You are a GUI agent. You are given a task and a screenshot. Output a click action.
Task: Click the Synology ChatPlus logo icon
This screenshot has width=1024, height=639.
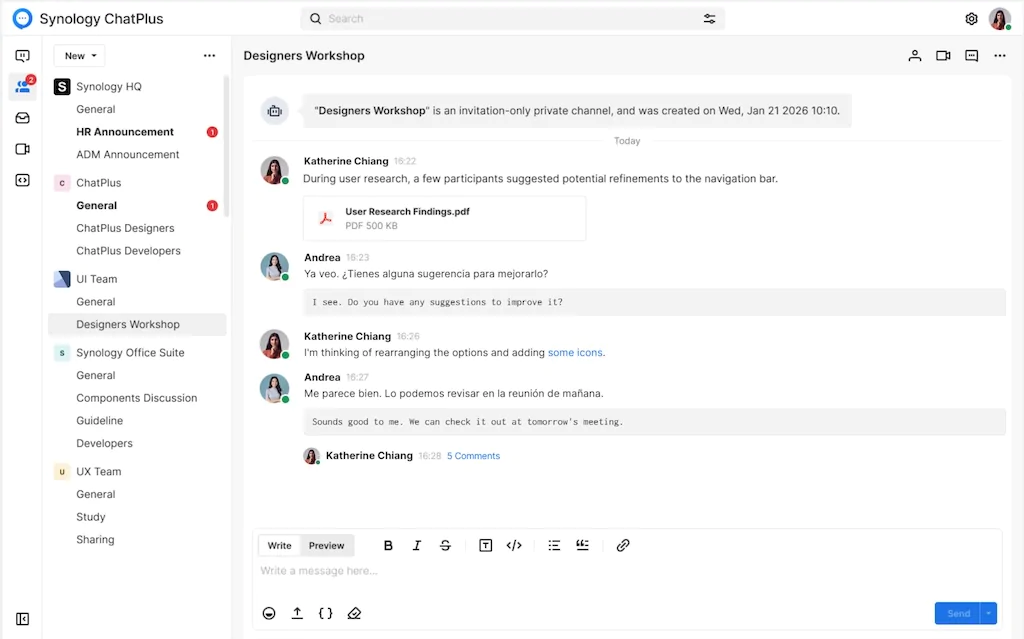pos(22,18)
